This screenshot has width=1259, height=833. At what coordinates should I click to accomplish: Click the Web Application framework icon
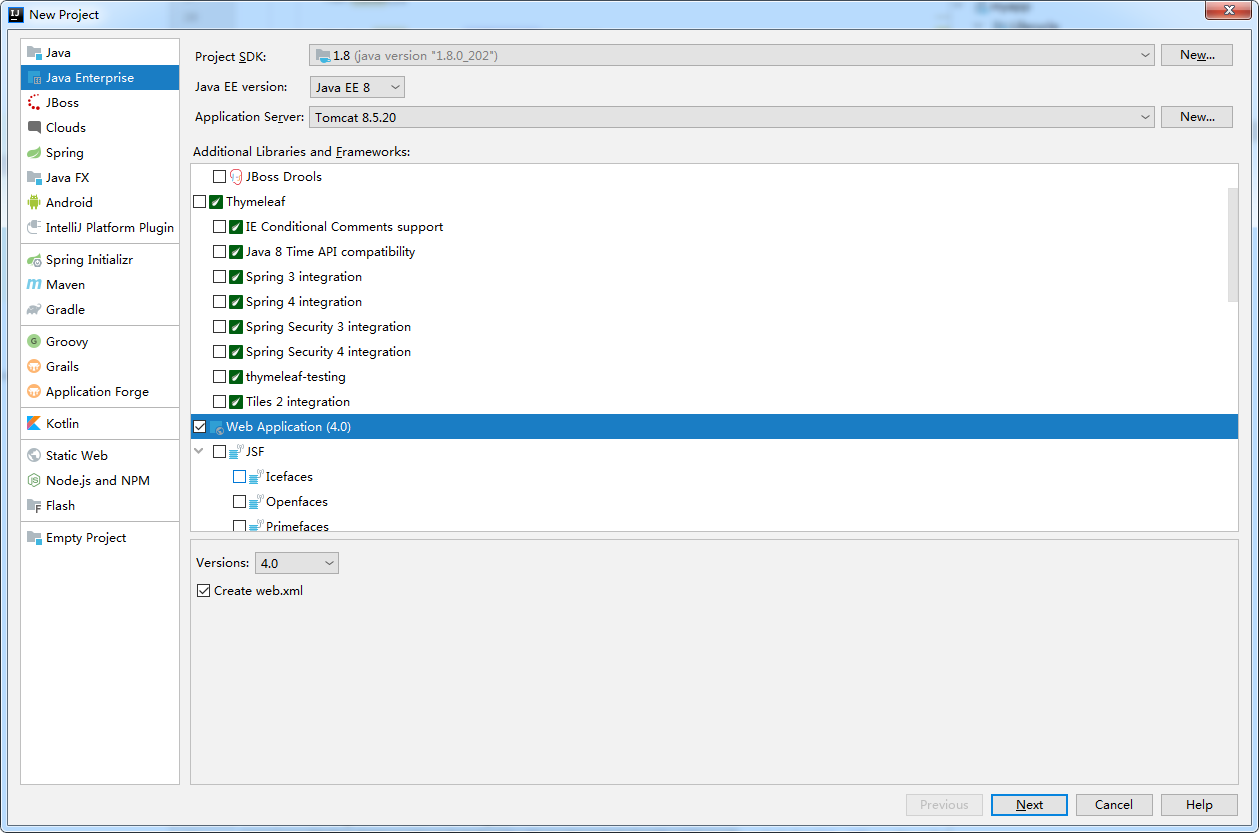pos(216,427)
